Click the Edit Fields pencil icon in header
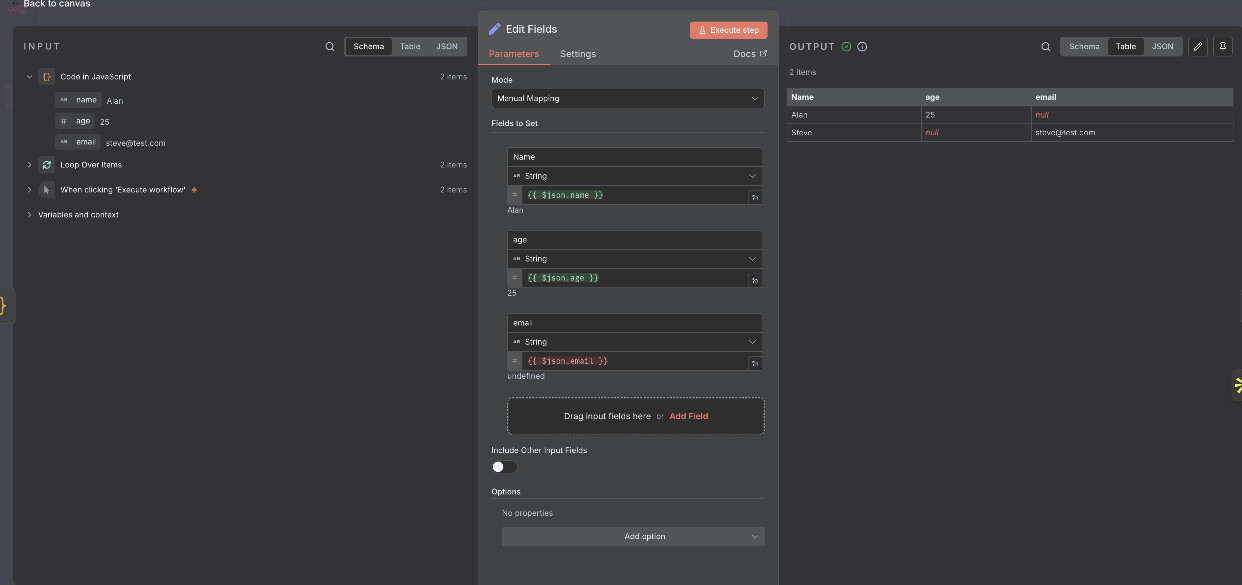The width and height of the screenshot is (1242, 585). click(x=495, y=29)
